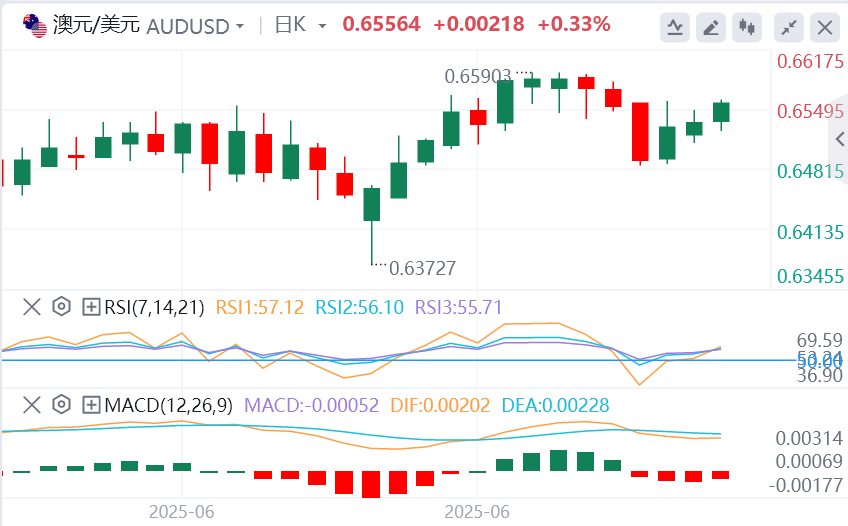Click the DEA:0.00228 value
The width and height of the screenshot is (848, 526).
point(555,405)
